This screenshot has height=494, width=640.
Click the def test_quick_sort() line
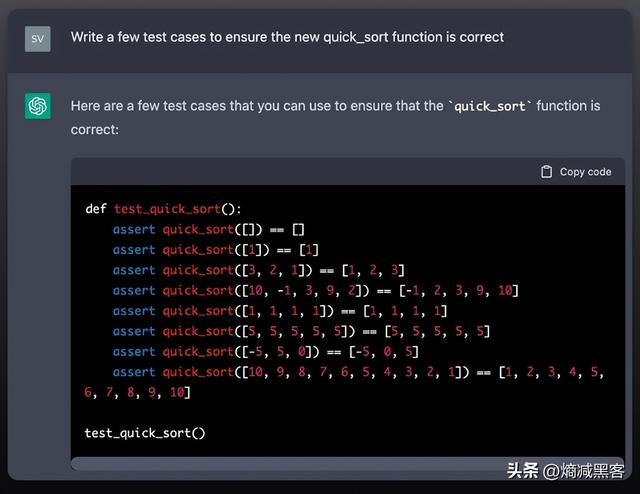164,209
